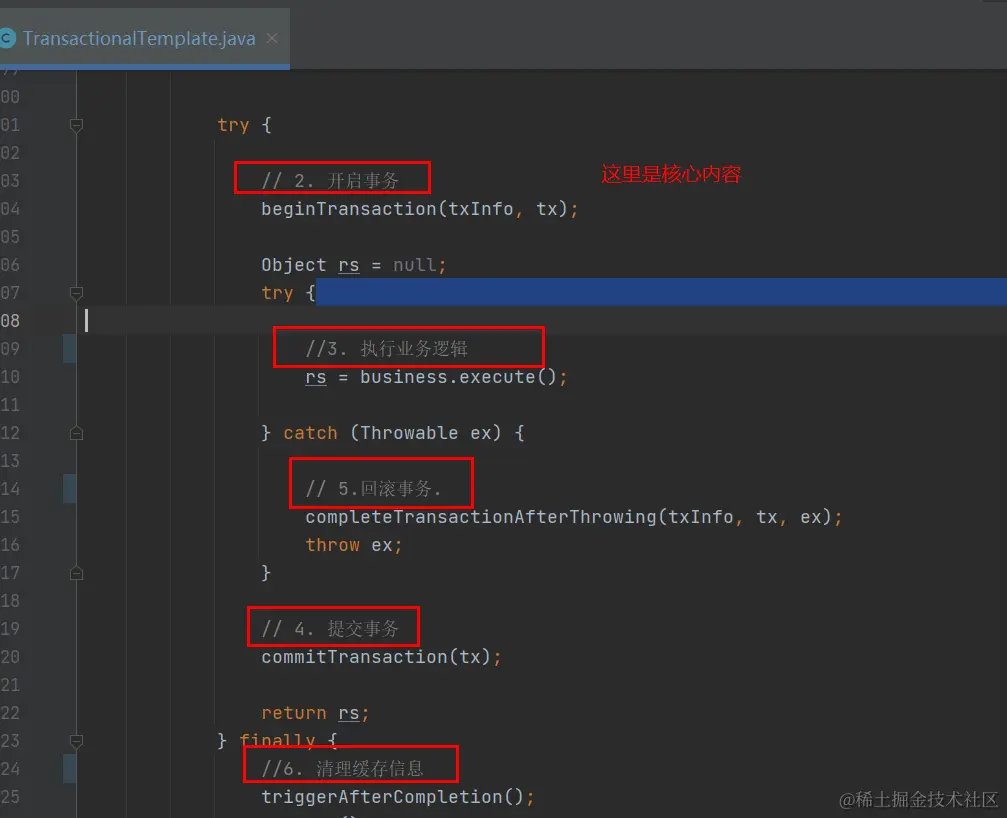Click line number 15 in the gutter
The height and width of the screenshot is (818, 1007).
10,518
